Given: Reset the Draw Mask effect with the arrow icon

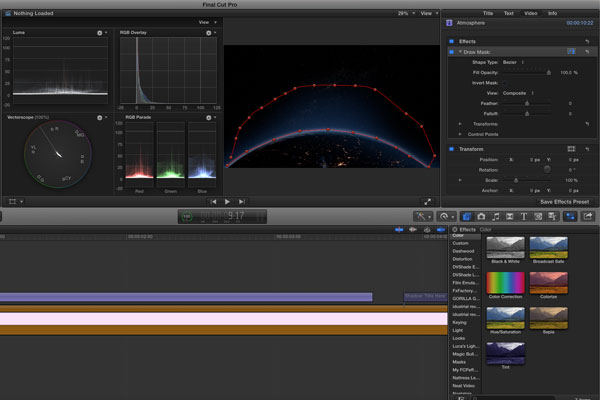Looking at the screenshot, I should [587, 51].
